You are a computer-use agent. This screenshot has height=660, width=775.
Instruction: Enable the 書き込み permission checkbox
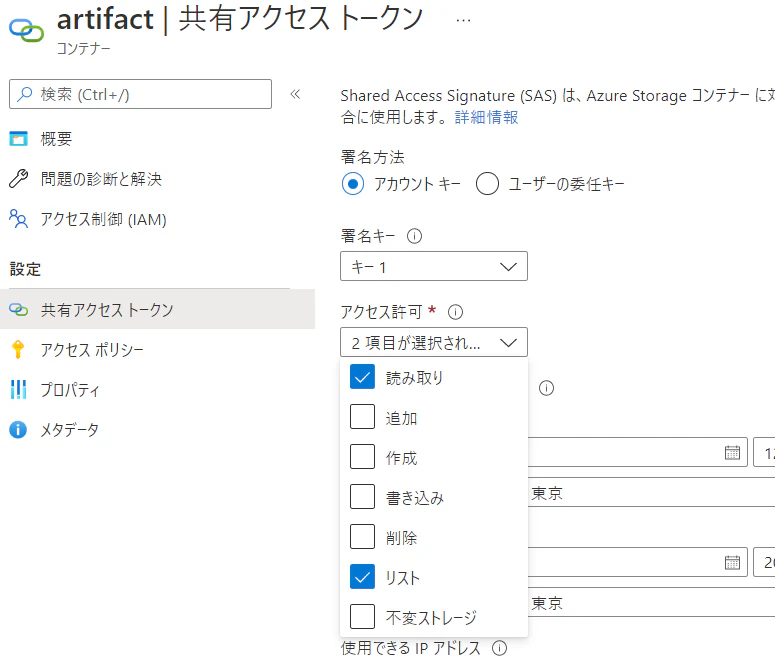(362, 496)
